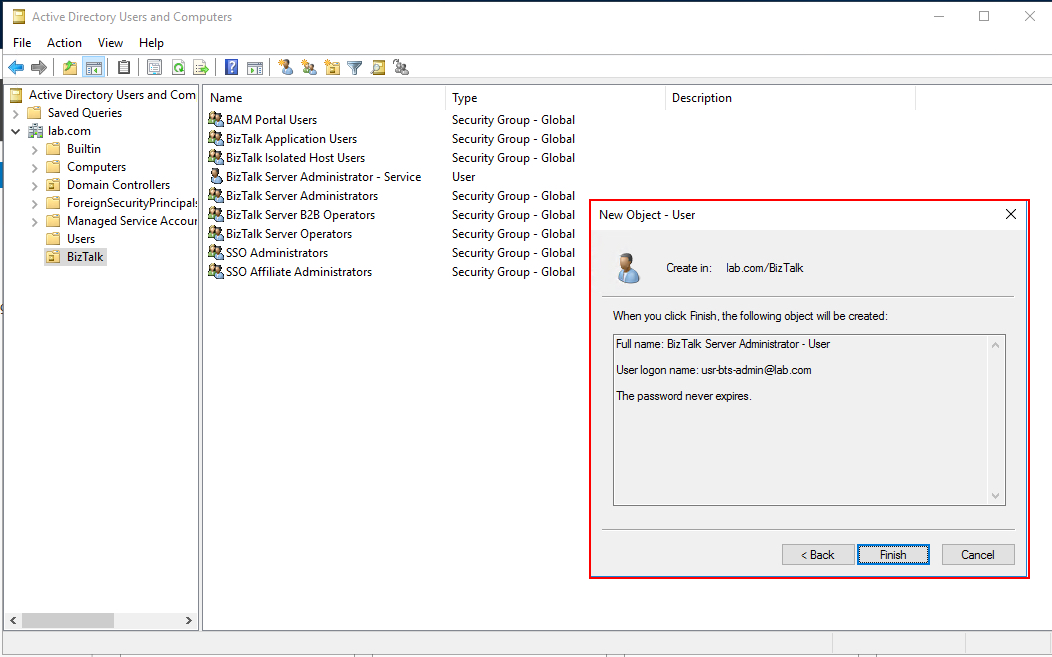Expand the Builtin container
This screenshot has height=657, width=1052.
[35, 150]
